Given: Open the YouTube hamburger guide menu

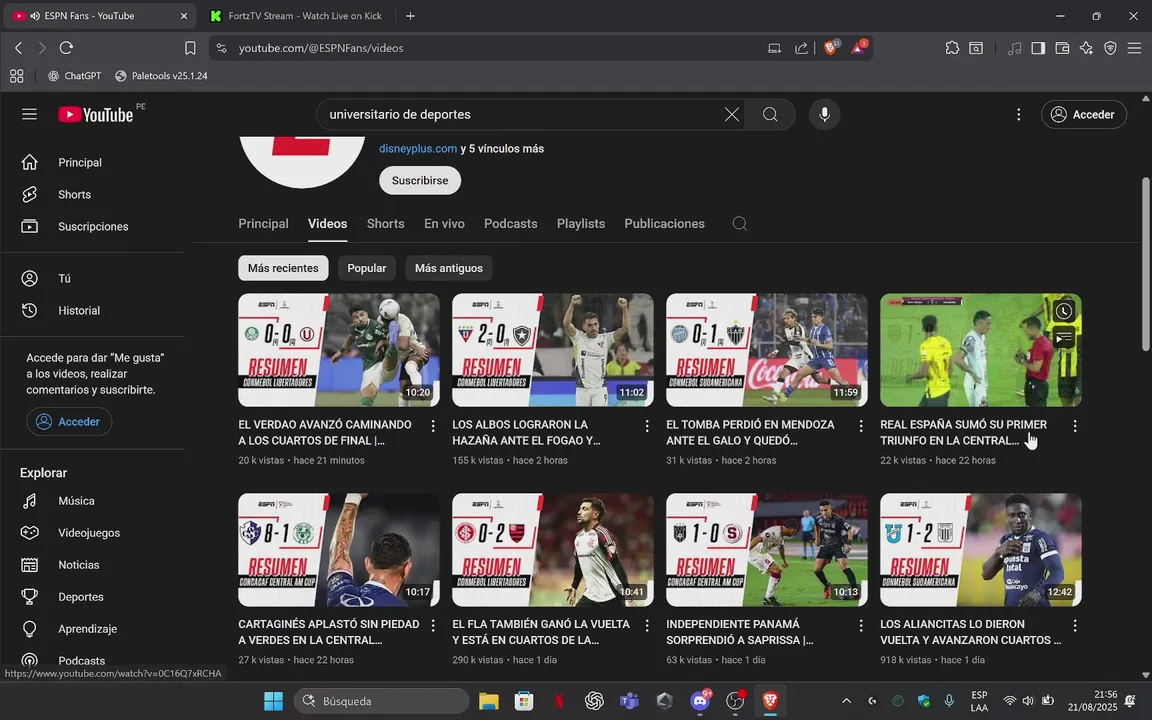Looking at the screenshot, I should coord(29,114).
